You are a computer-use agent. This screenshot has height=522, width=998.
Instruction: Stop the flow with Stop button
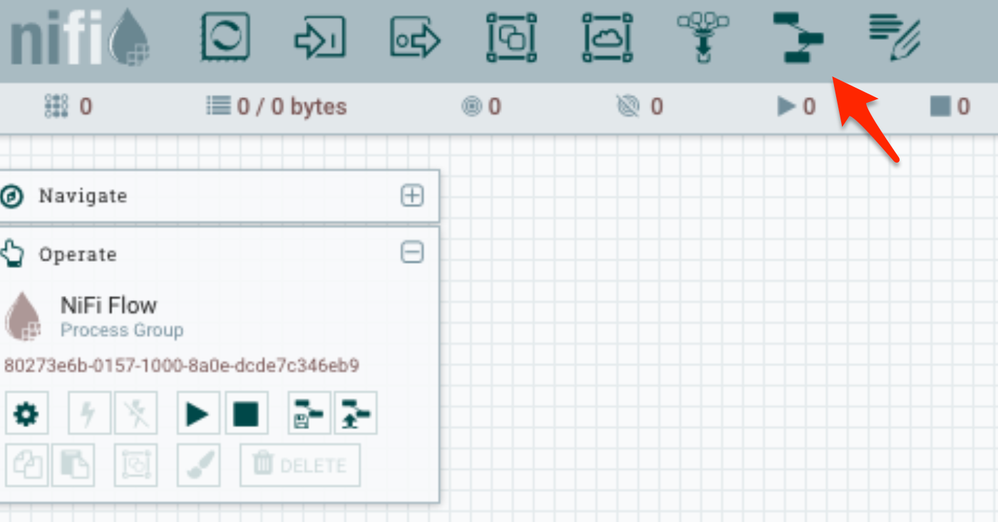pyautogui.click(x=246, y=414)
